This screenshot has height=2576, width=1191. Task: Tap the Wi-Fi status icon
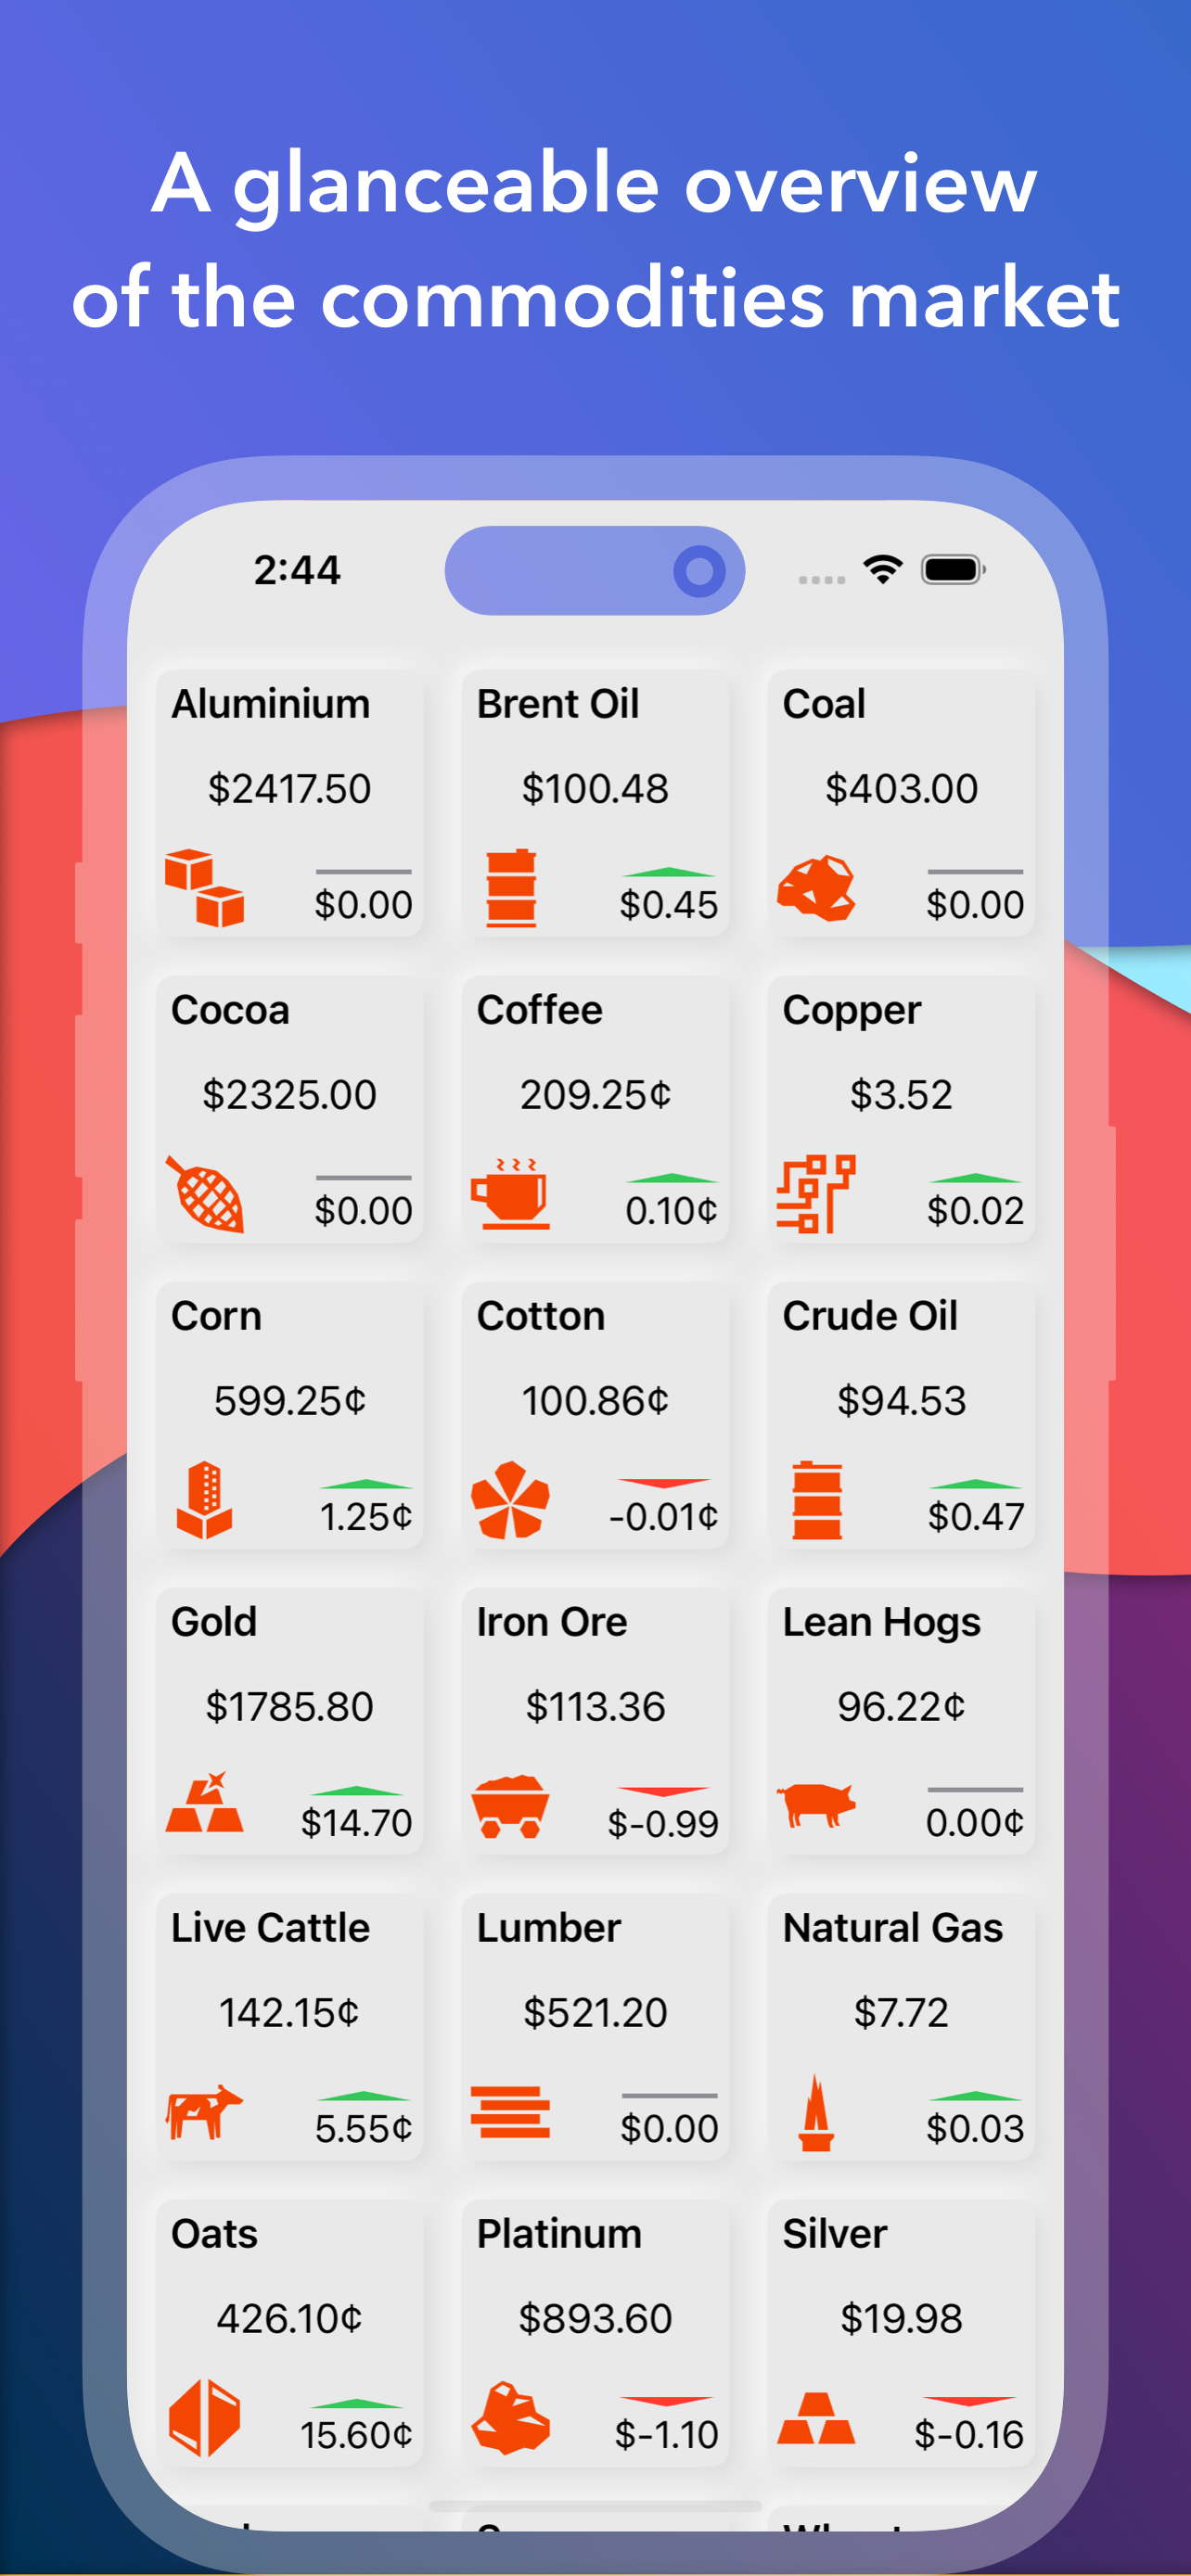coord(882,570)
